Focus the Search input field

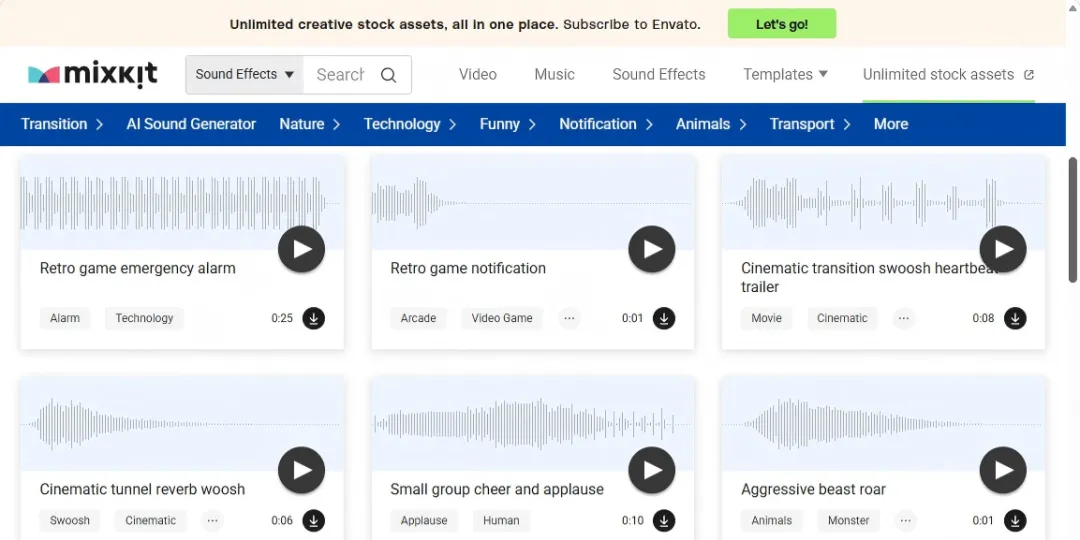340,74
